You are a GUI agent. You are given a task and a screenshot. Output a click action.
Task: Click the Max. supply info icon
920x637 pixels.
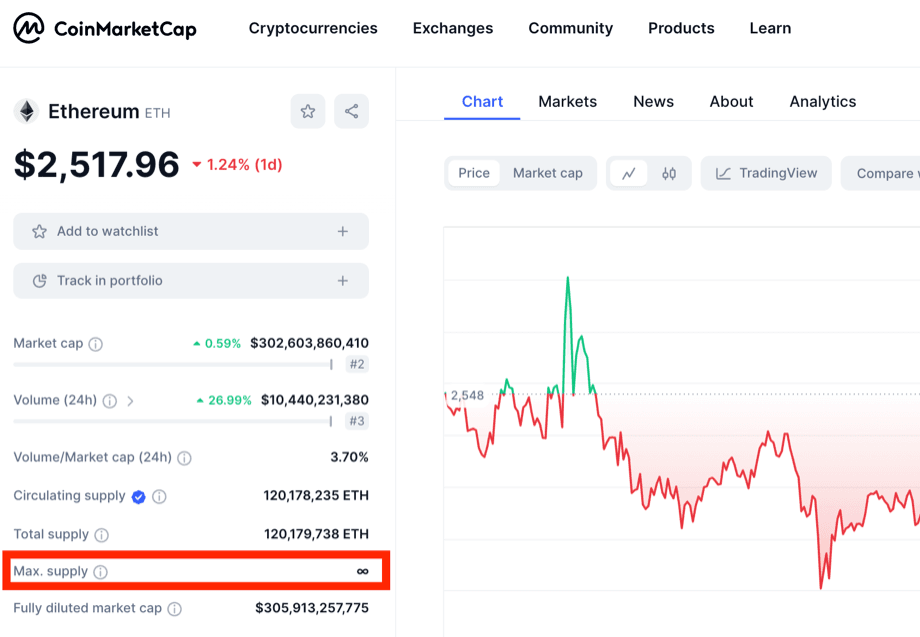coord(101,572)
